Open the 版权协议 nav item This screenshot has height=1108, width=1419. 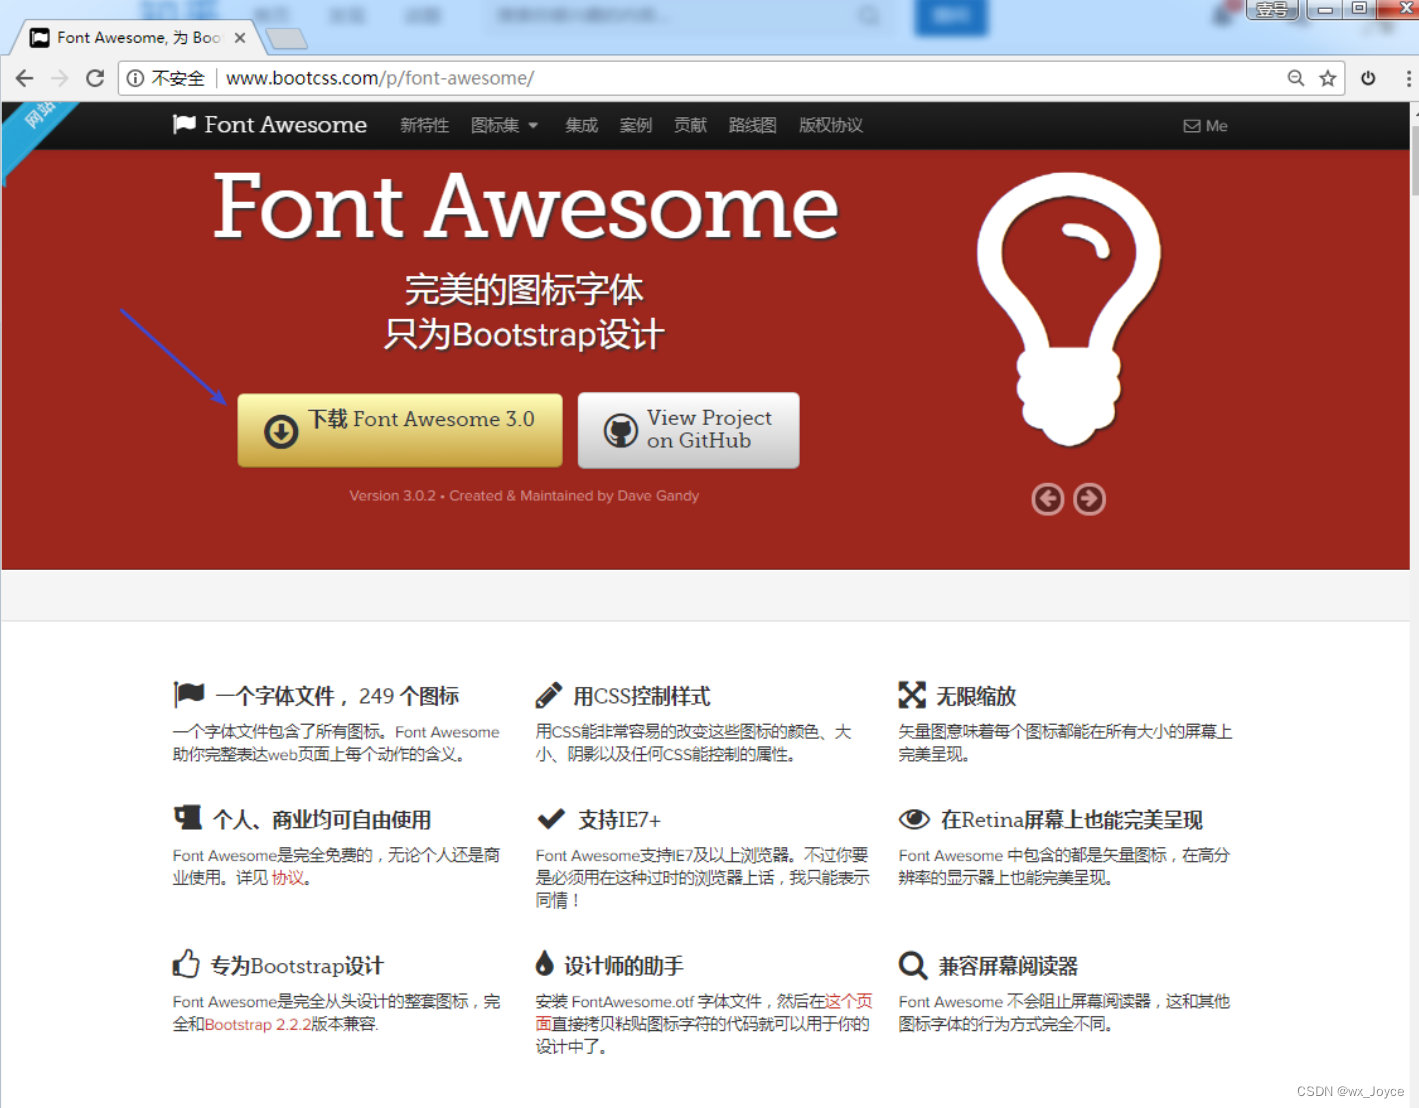831,125
